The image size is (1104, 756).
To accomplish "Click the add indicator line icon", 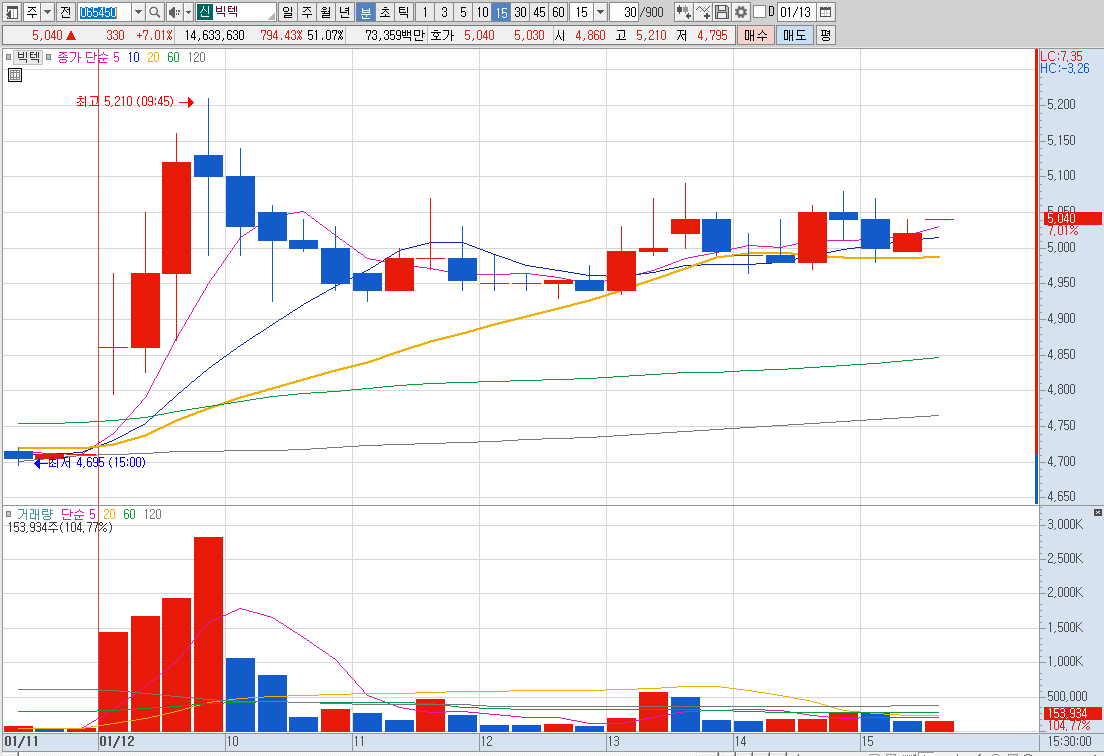I will 703,12.
